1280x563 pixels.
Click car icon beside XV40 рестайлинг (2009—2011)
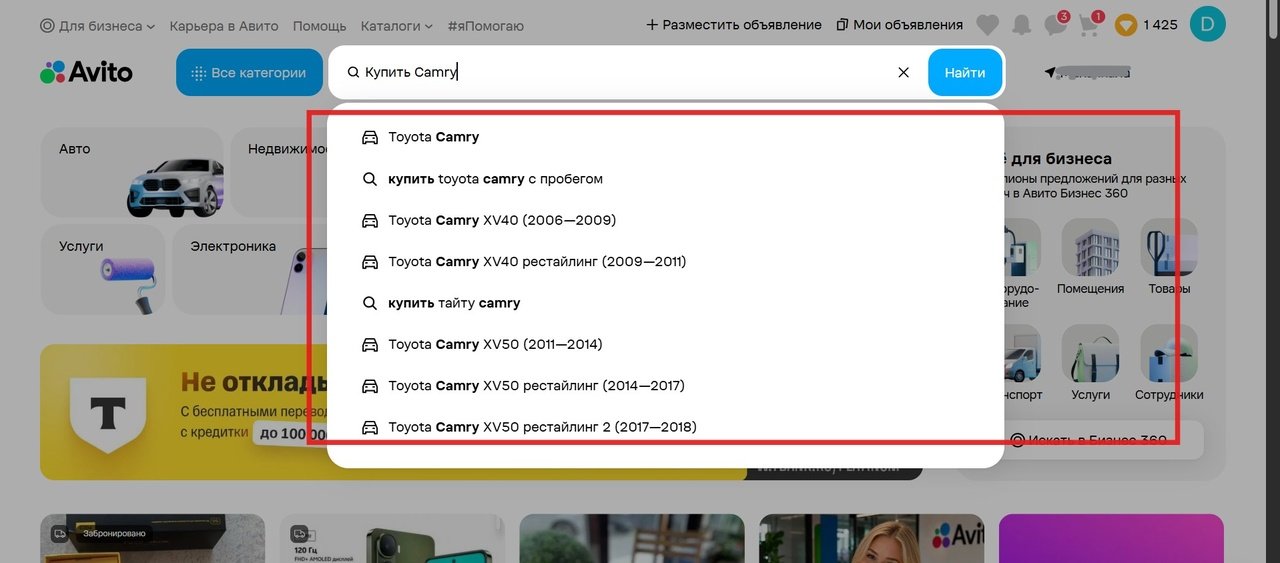370,262
